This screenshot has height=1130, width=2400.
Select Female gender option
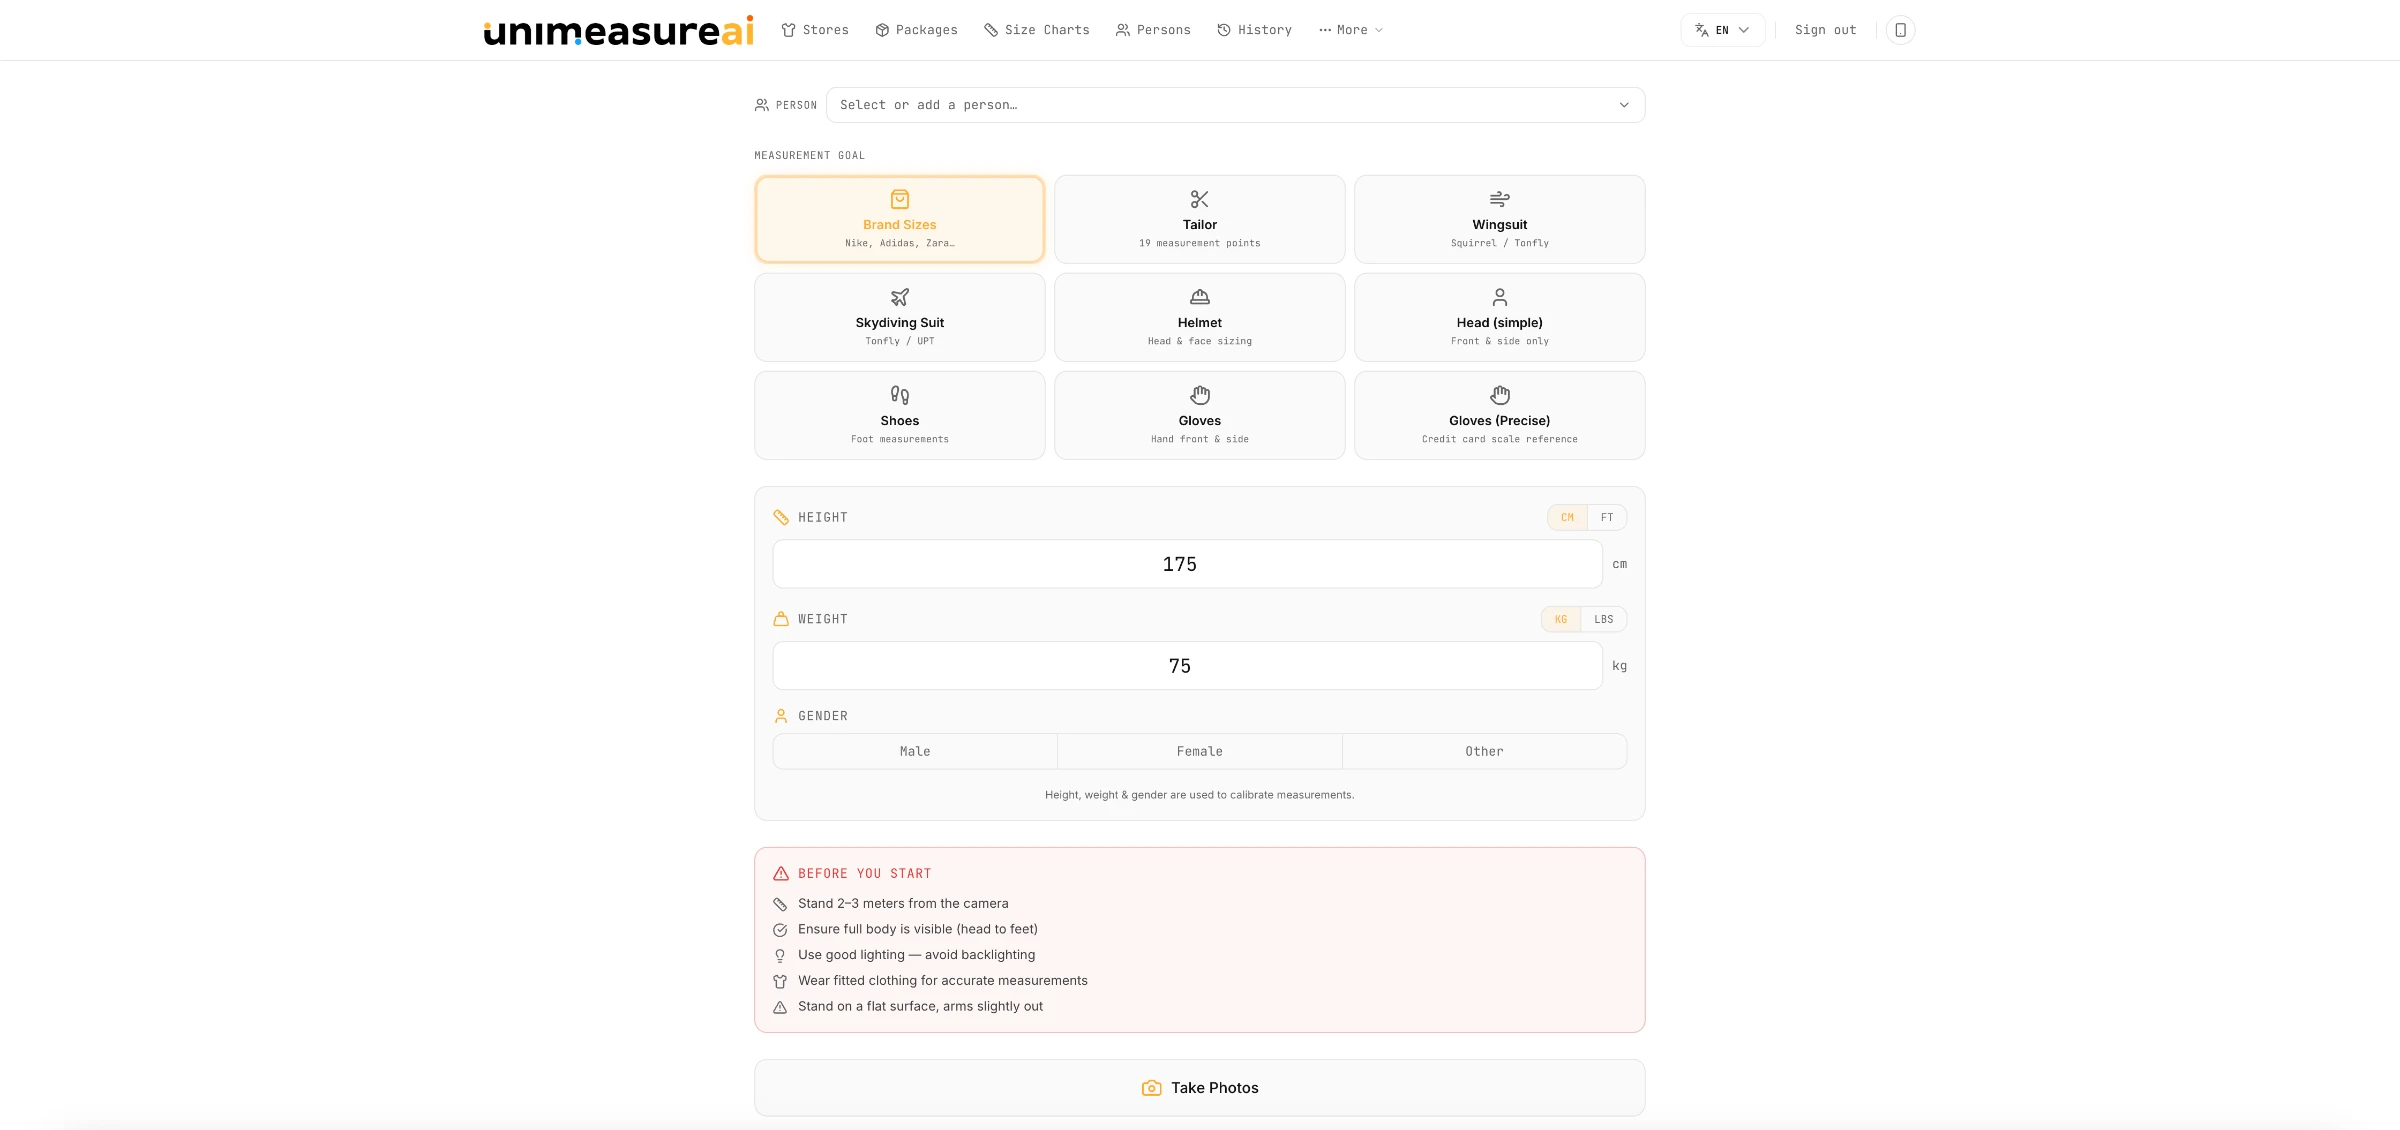tap(1200, 751)
